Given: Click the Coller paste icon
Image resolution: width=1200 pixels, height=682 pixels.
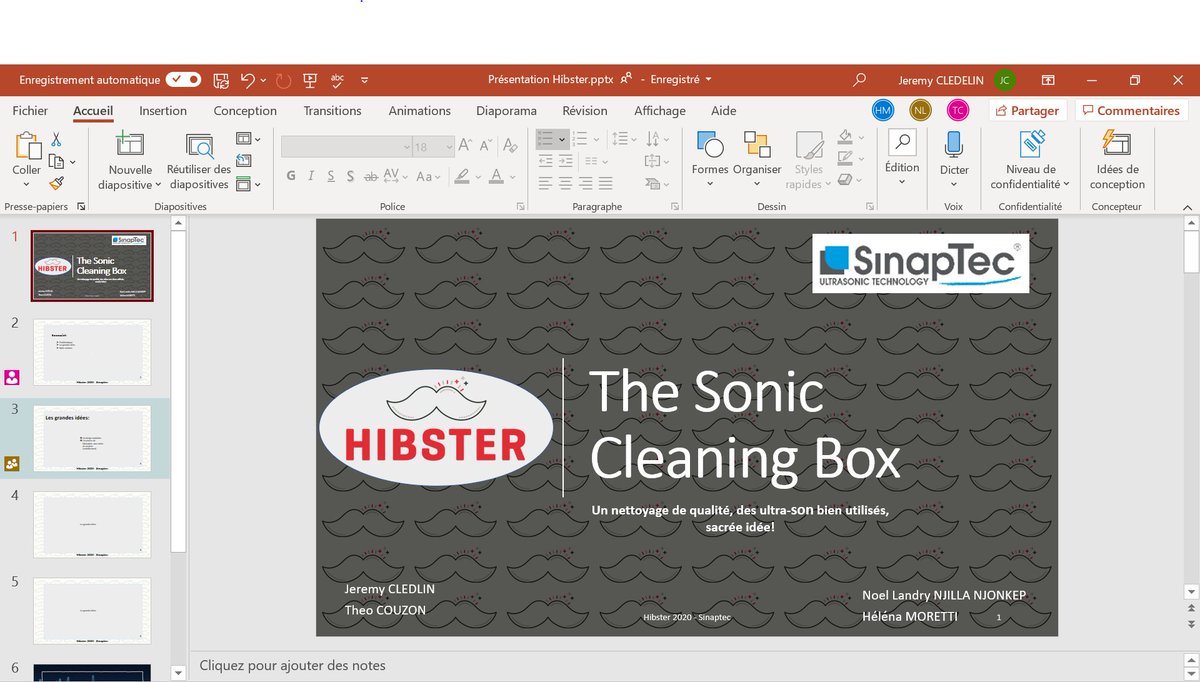Looking at the screenshot, I should pyautogui.click(x=27, y=146).
